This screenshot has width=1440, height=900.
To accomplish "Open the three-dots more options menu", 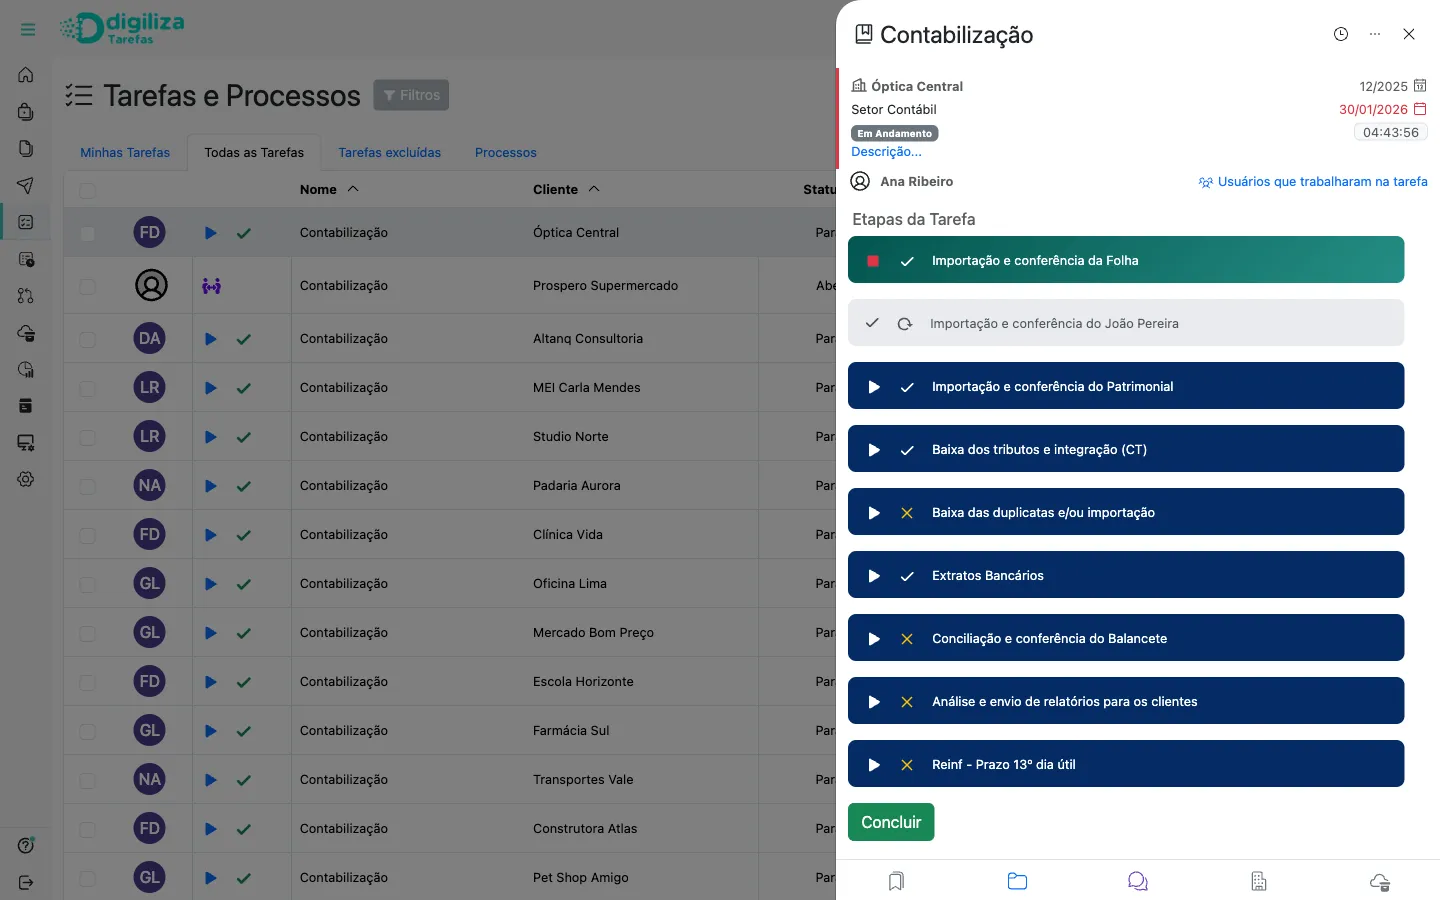I will click(1375, 34).
